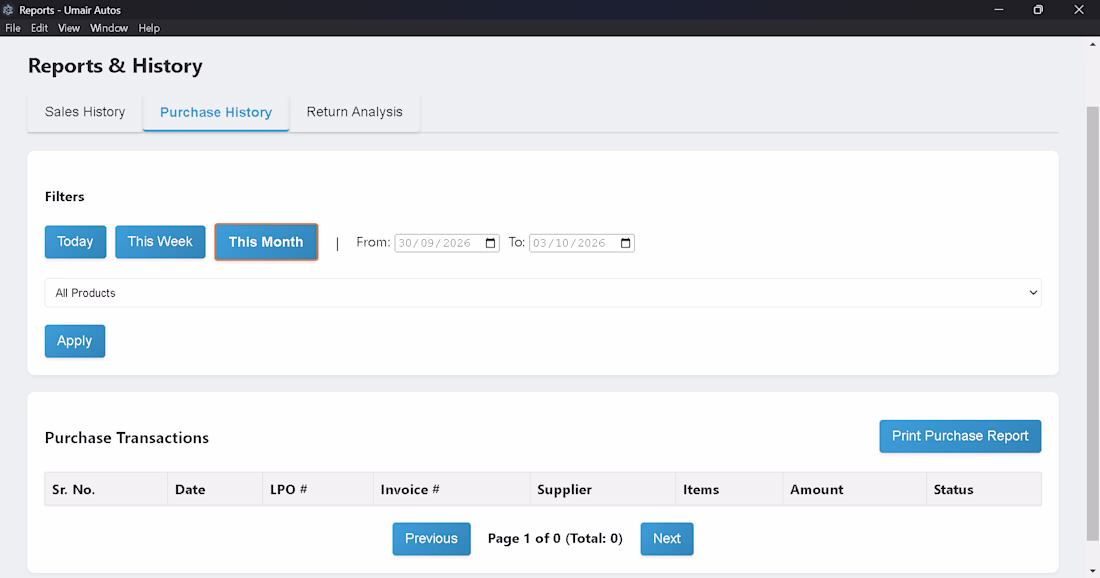Viewport: 1100px width, 578px height.
Task: Click the Amount column header
Action: (x=854, y=490)
